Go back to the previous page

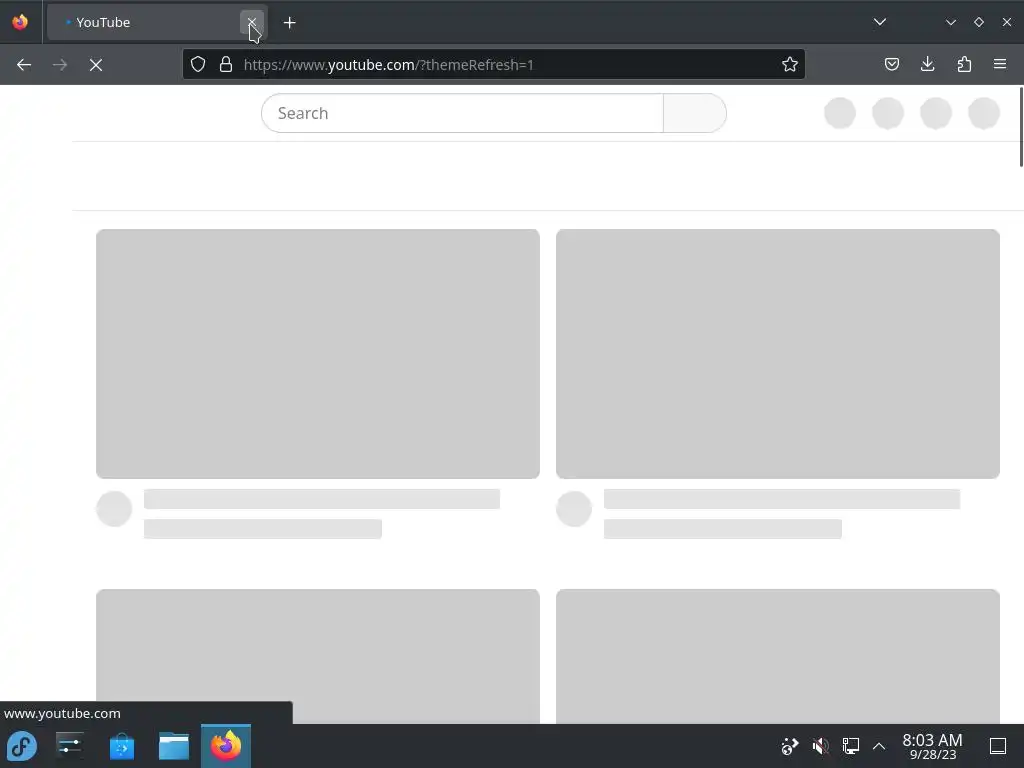pos(24,65)
